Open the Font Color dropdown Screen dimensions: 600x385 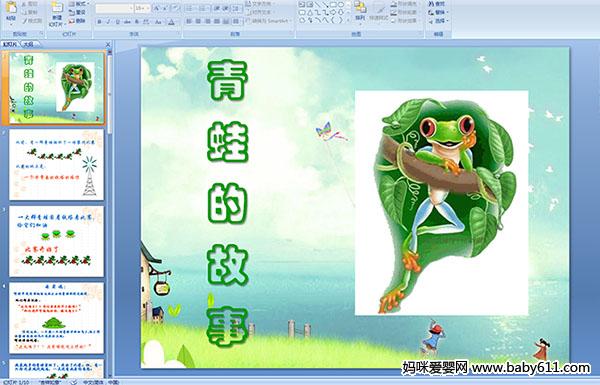pos(172,22)
